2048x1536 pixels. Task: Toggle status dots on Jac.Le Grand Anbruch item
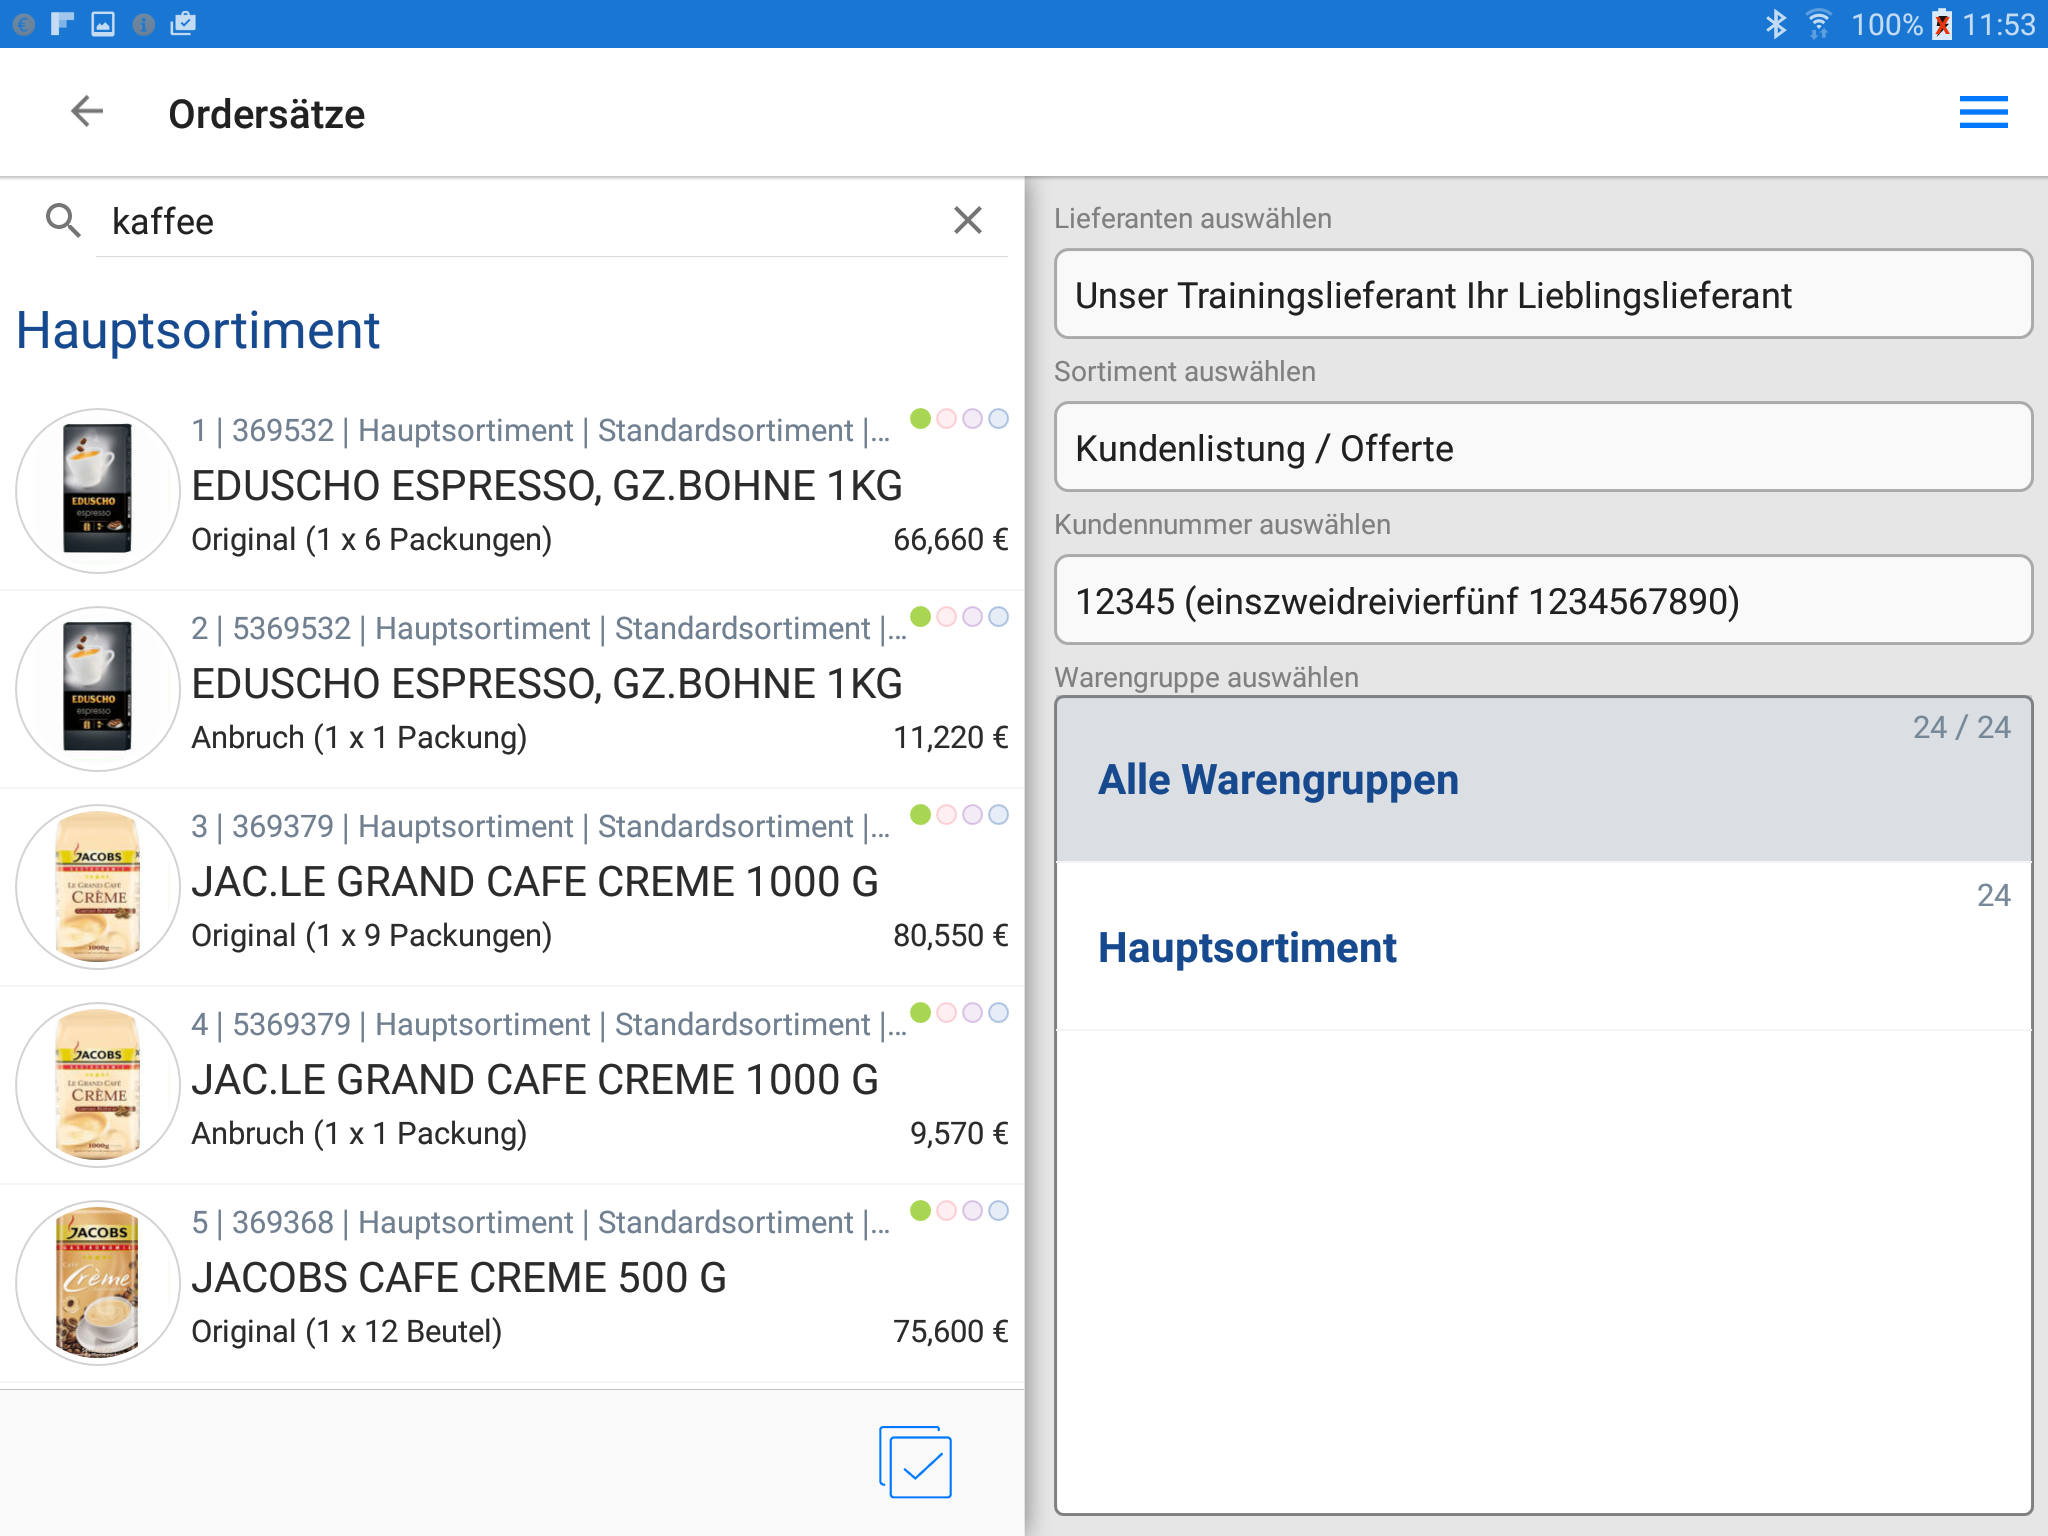coord(959,1012)
